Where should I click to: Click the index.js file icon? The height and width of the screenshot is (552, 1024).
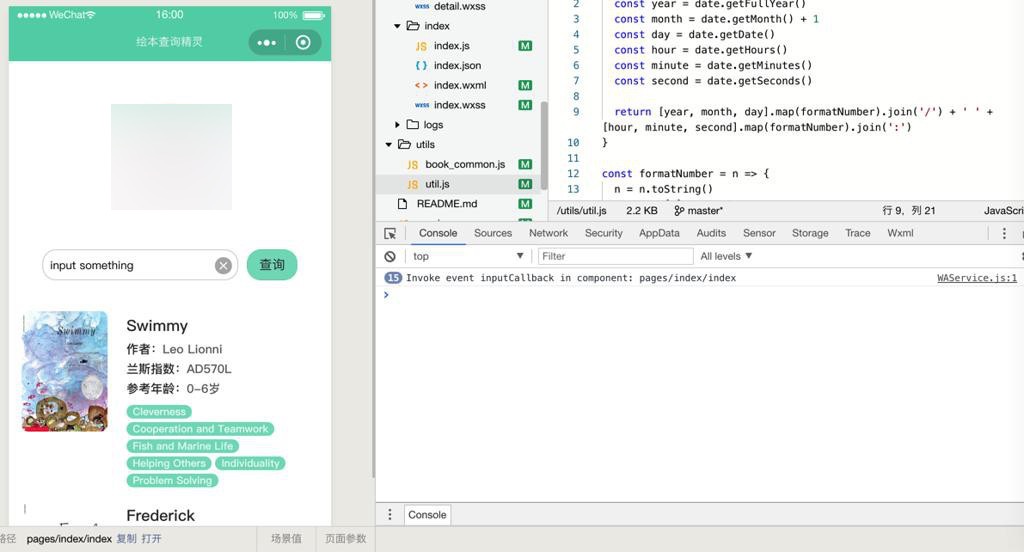pyautogui.click(x=421, y=46)
